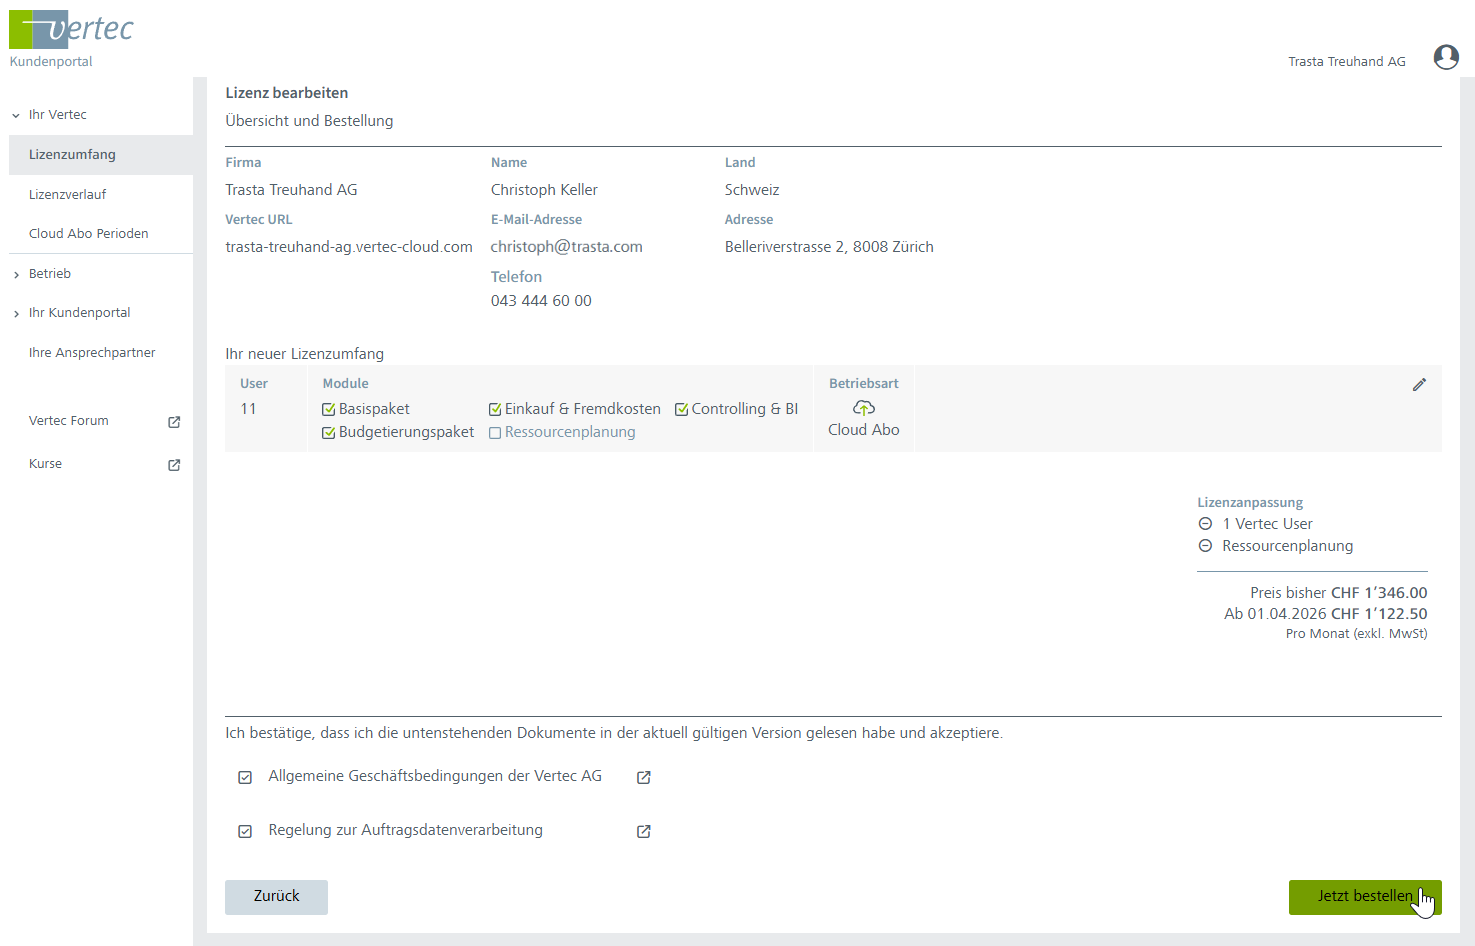
Task: Go to Cloud Abo Perioden
Action: click(88, 234)
